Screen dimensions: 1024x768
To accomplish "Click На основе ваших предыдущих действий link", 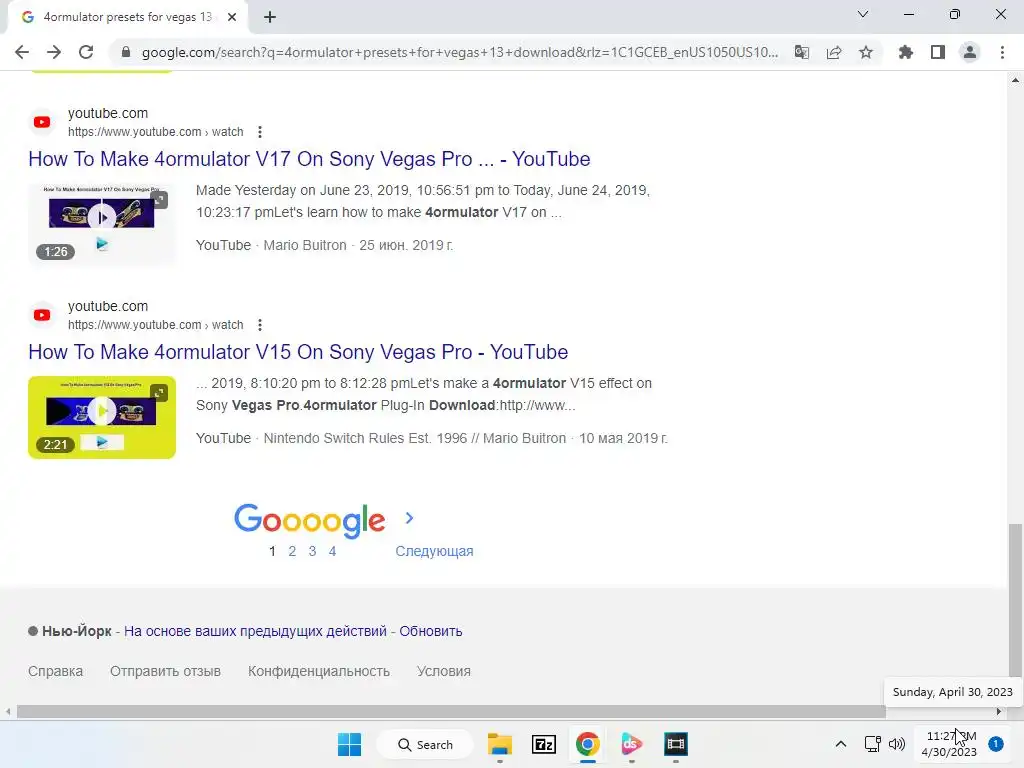I will pos(255,631).
